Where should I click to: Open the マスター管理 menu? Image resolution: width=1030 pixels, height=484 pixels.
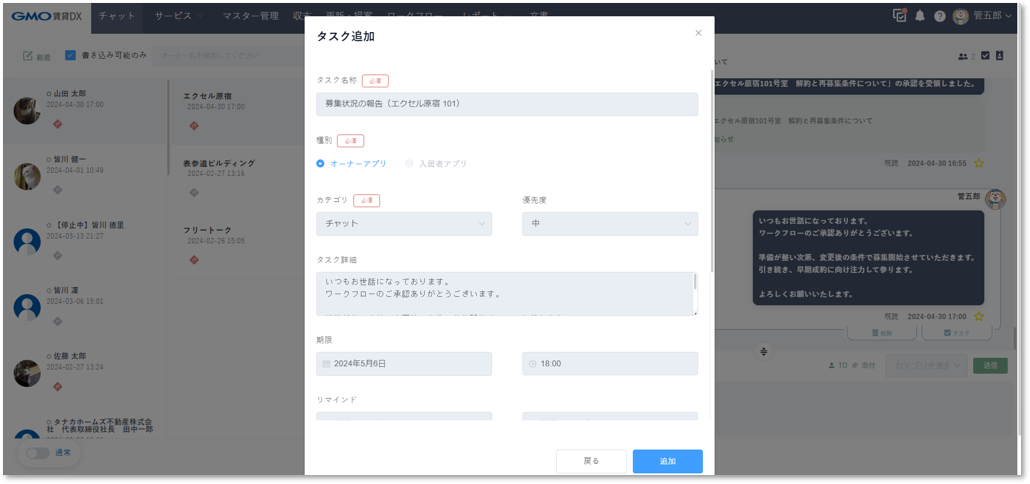tap(250, 16)
